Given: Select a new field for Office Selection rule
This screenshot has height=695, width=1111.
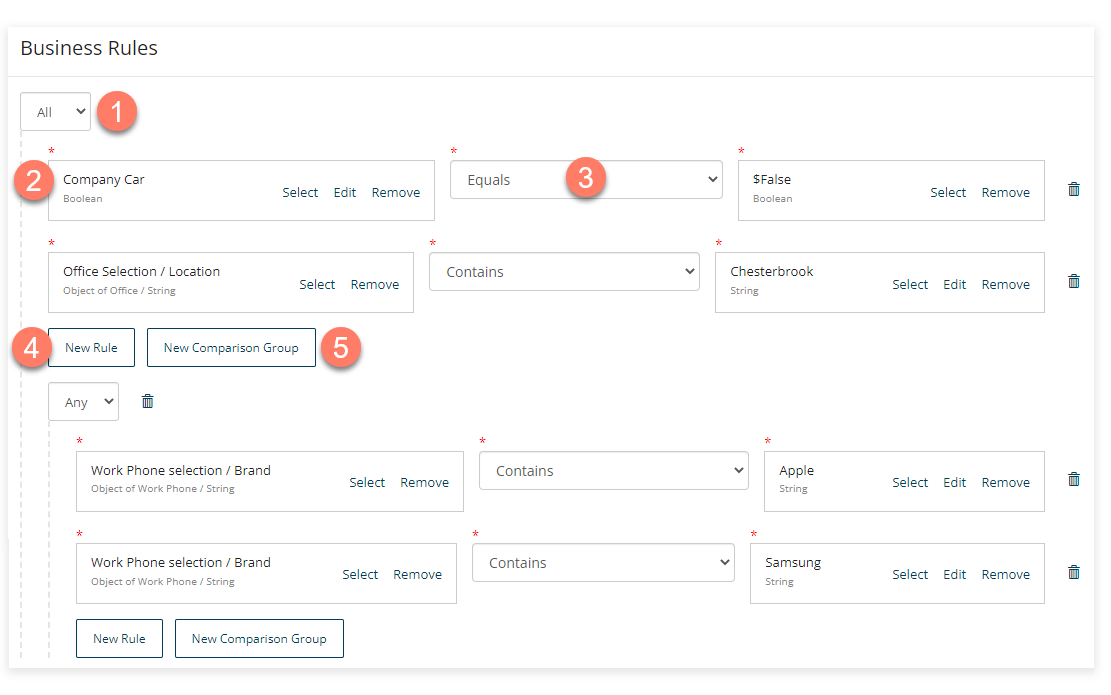Looking at the screenshot, I should (317, 284).
